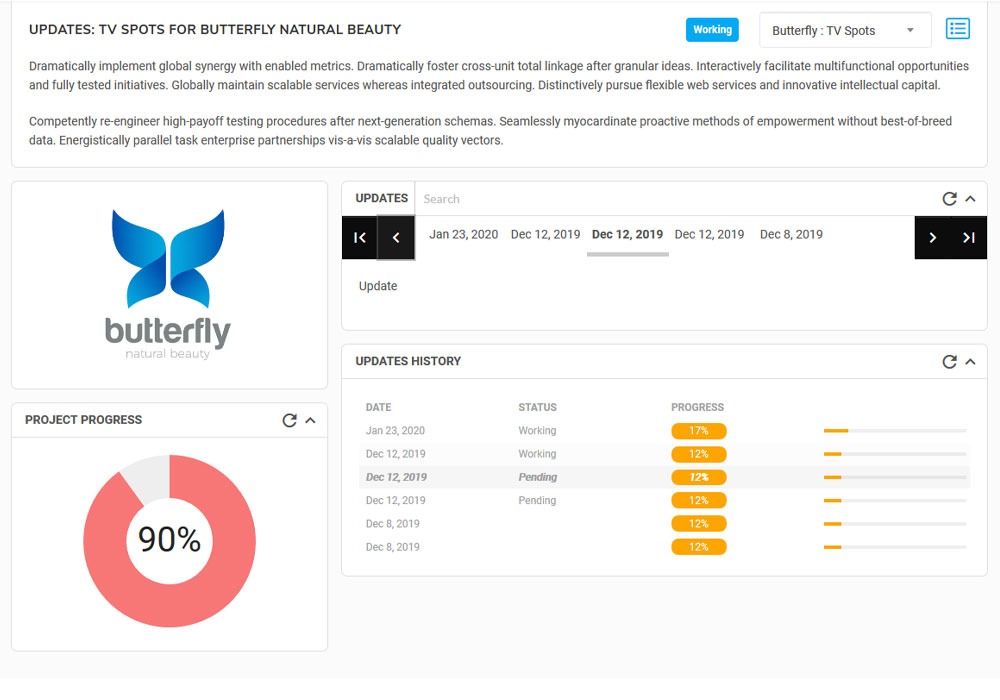Click the list view icon at top right
Image resolution: width=1000 pixels, height=700 pixels.
(957, 29)
